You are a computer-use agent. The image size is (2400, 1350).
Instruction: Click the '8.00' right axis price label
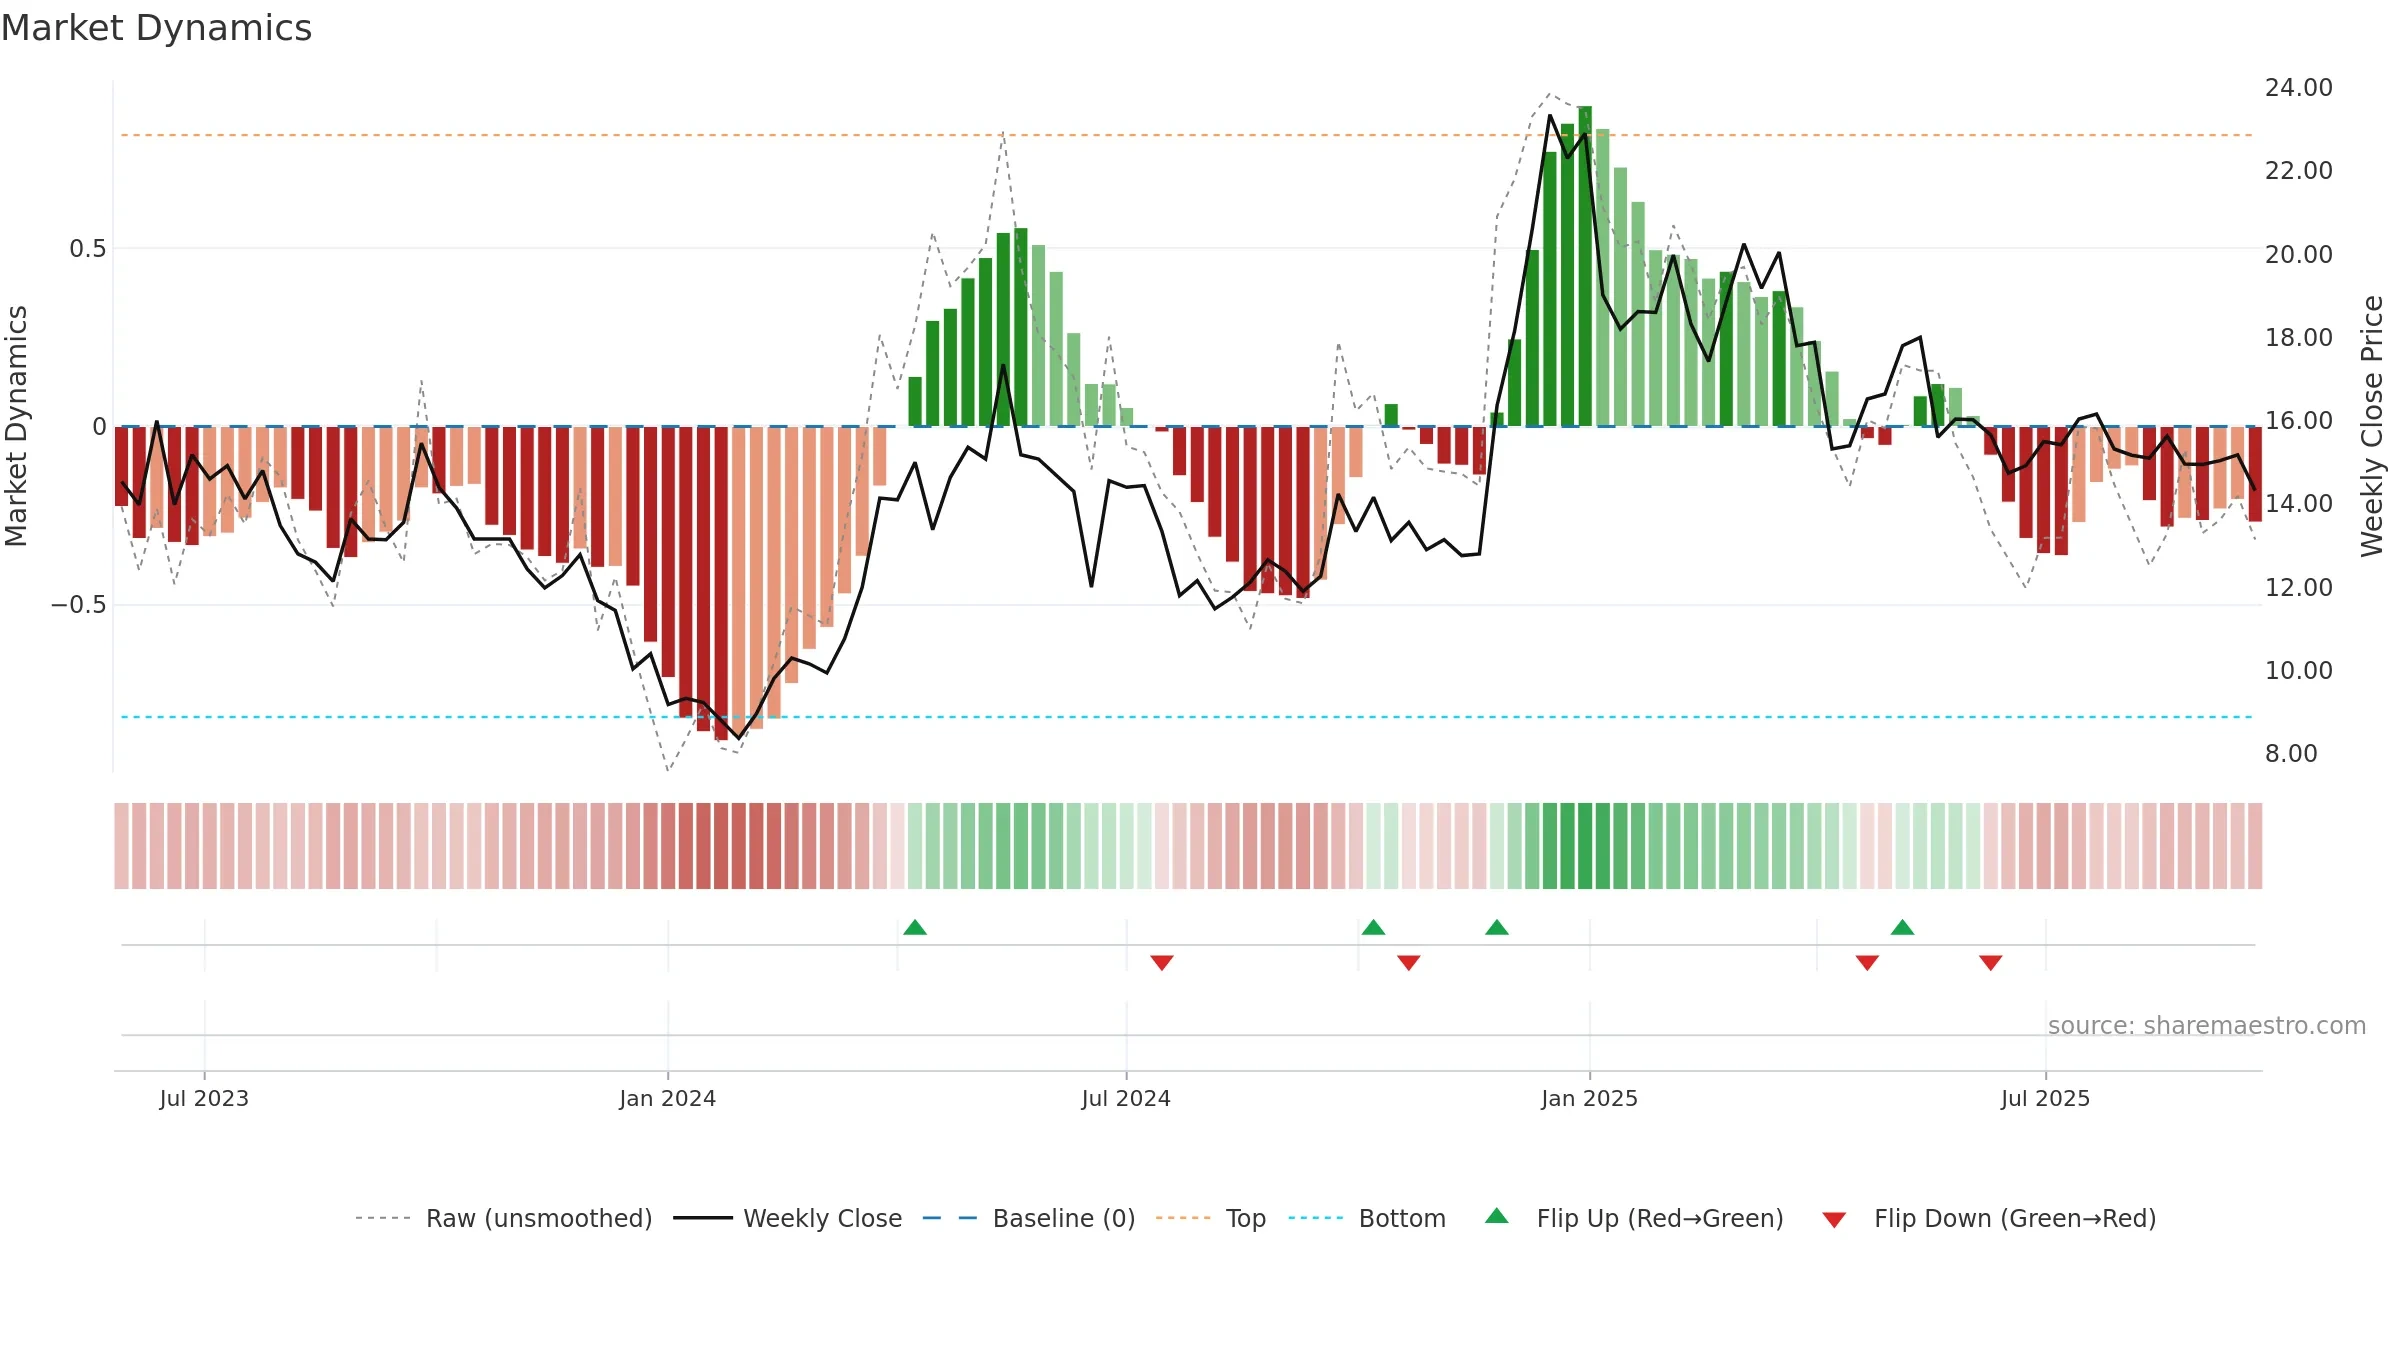[2291, 754]
